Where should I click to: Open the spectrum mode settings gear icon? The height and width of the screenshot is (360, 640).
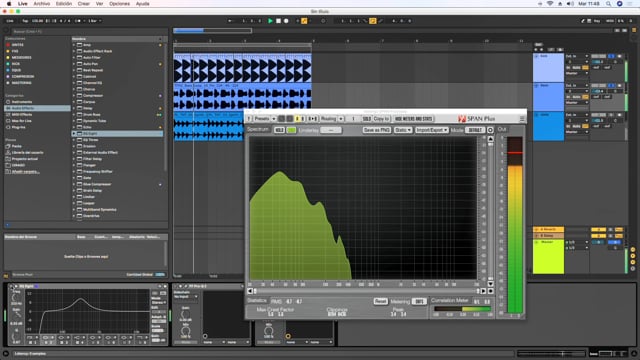click(490, 130)
